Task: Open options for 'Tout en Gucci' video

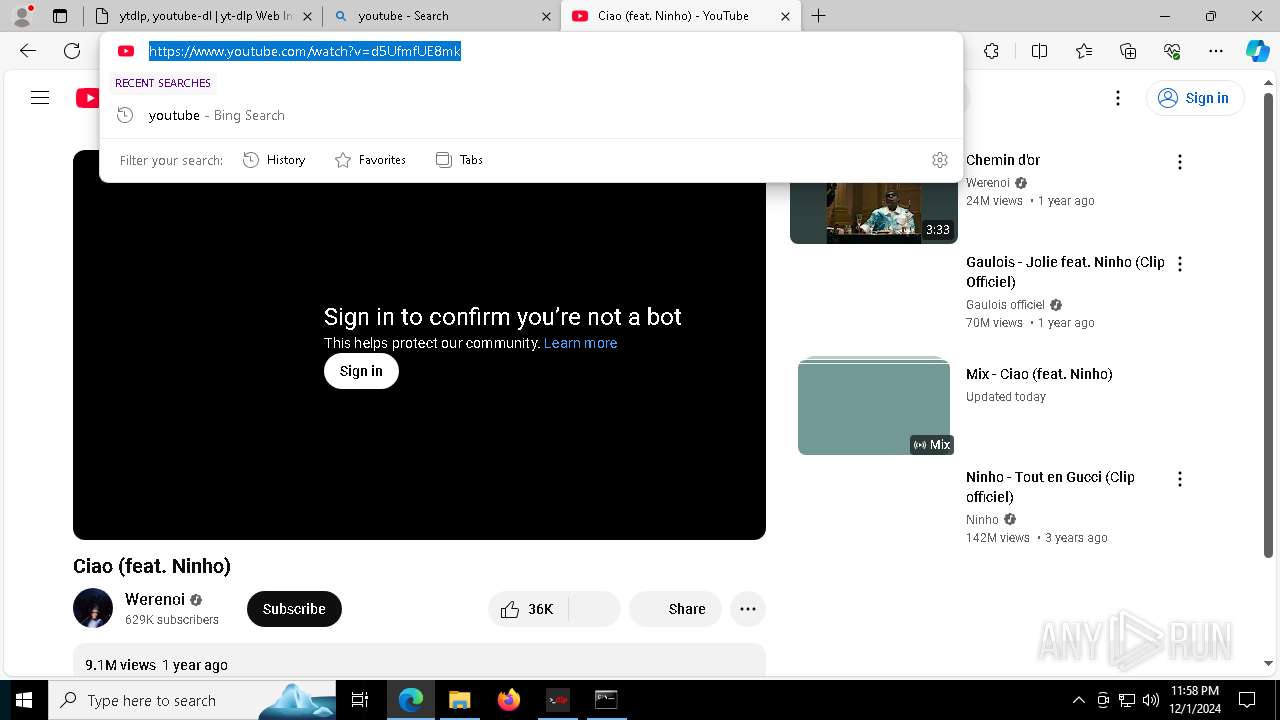Action: coord(1180,479)
